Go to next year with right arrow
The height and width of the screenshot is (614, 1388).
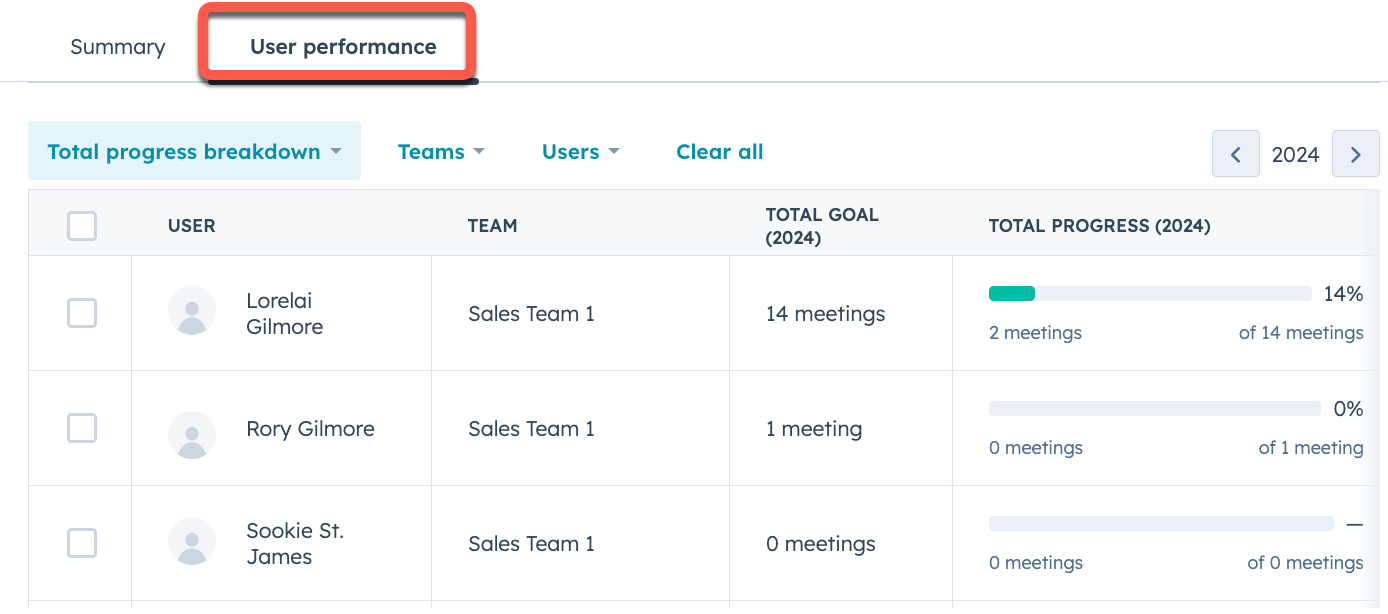[x=1356, y=154]
